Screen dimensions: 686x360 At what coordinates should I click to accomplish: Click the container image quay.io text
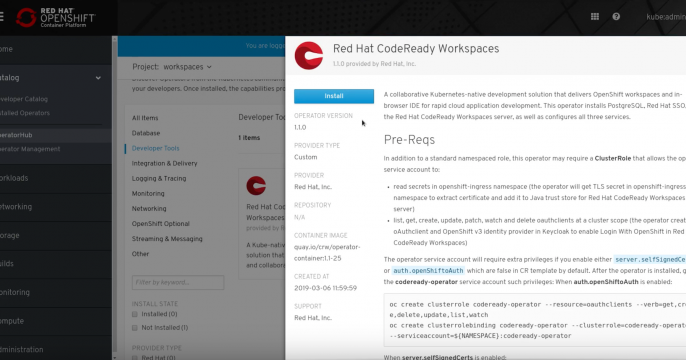[x=327, y=253]
